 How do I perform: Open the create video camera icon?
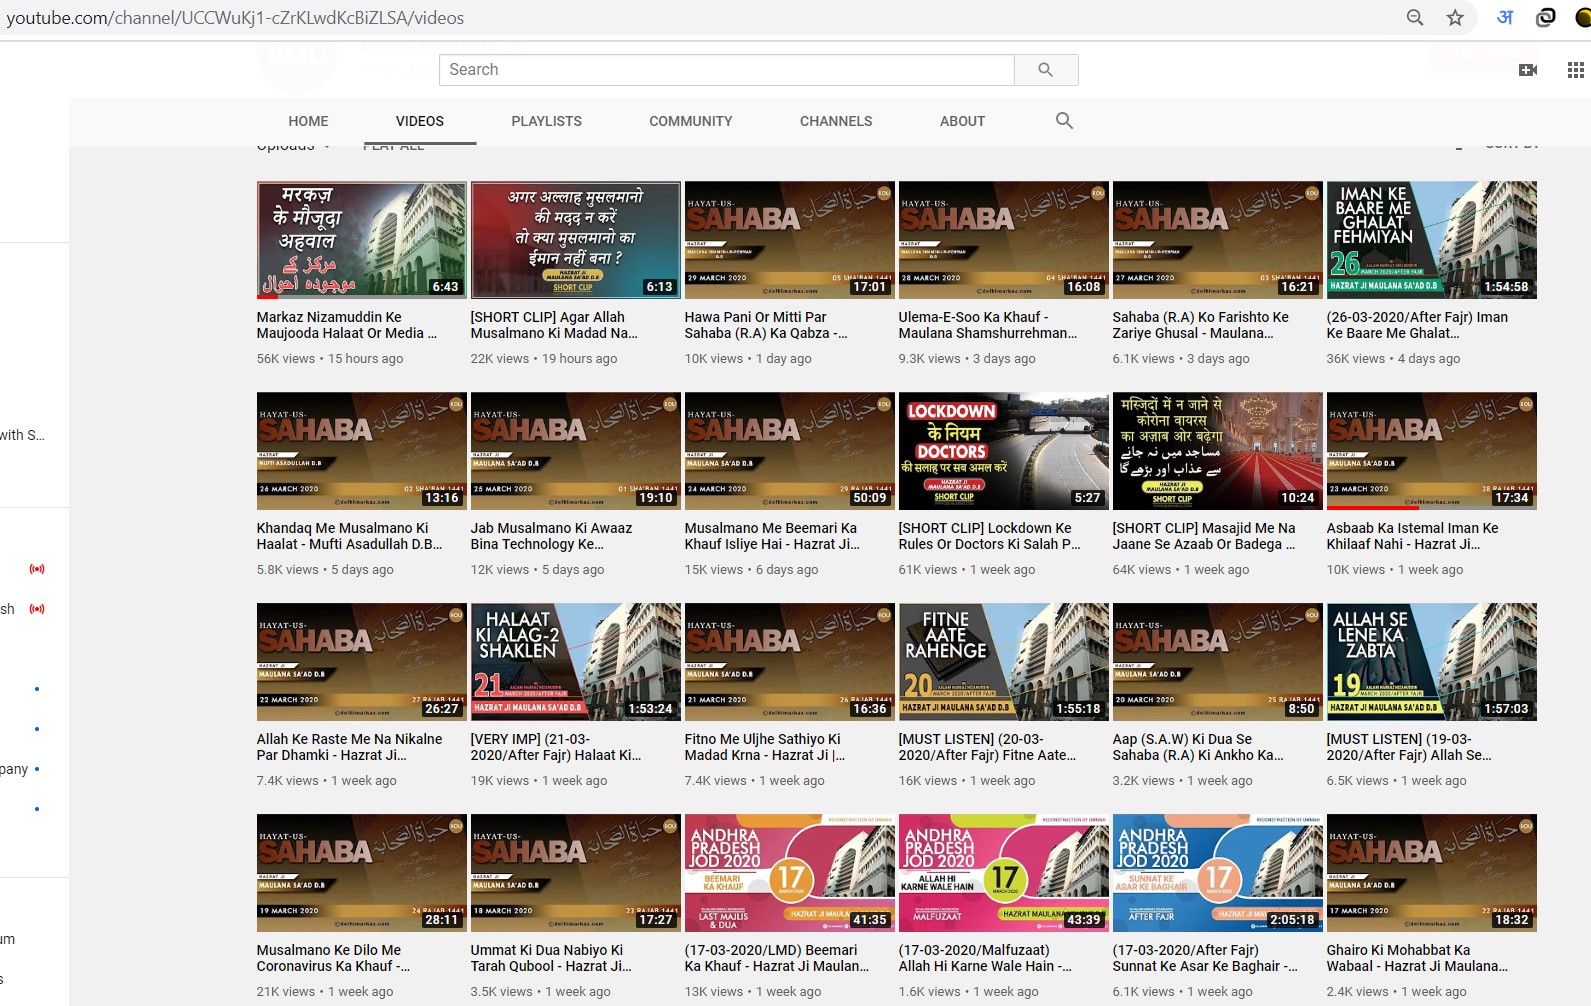point(1527,70)
